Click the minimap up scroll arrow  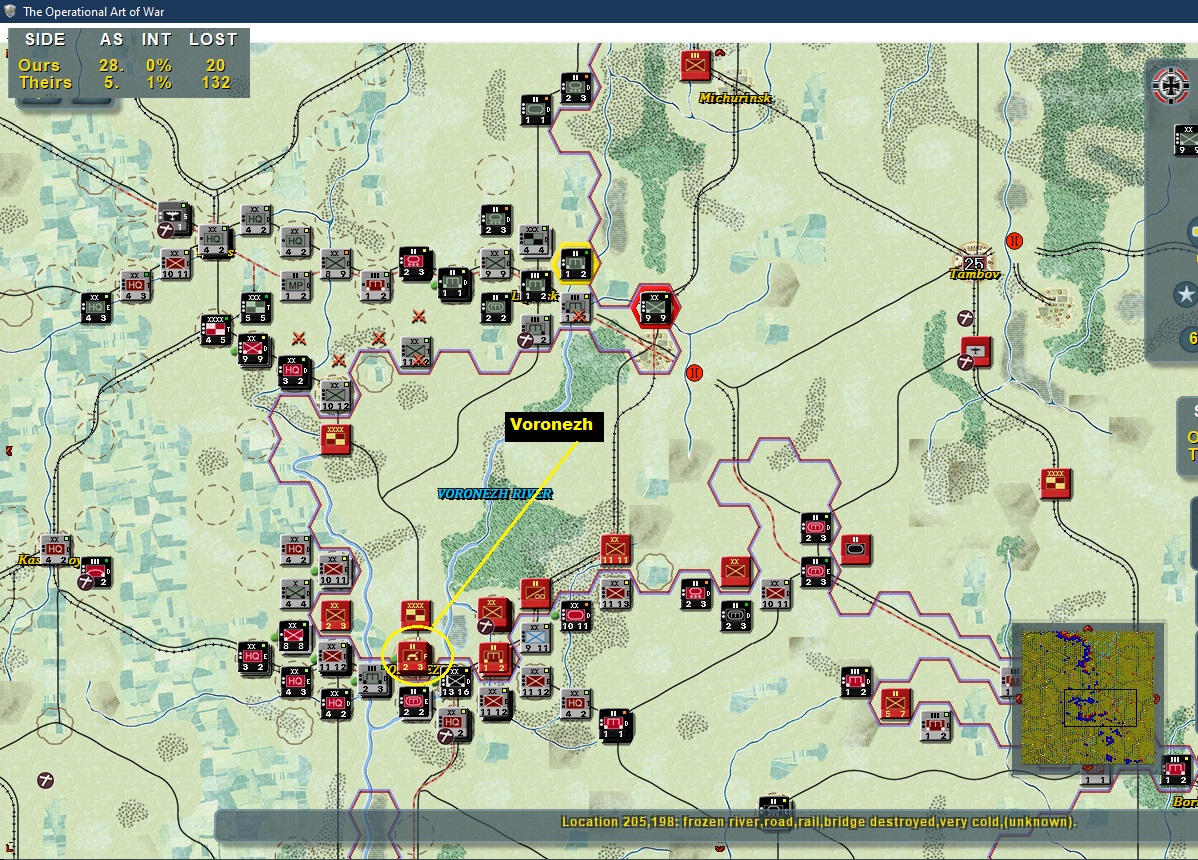click(x=1088, y=629)
